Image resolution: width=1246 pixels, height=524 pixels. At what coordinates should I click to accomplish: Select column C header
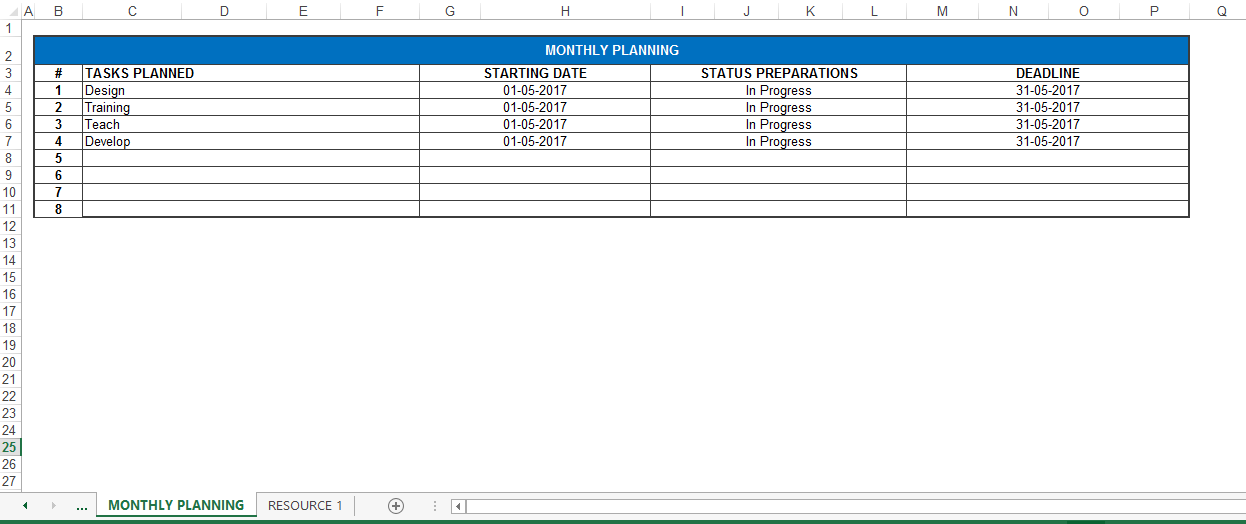pos(132,11)
